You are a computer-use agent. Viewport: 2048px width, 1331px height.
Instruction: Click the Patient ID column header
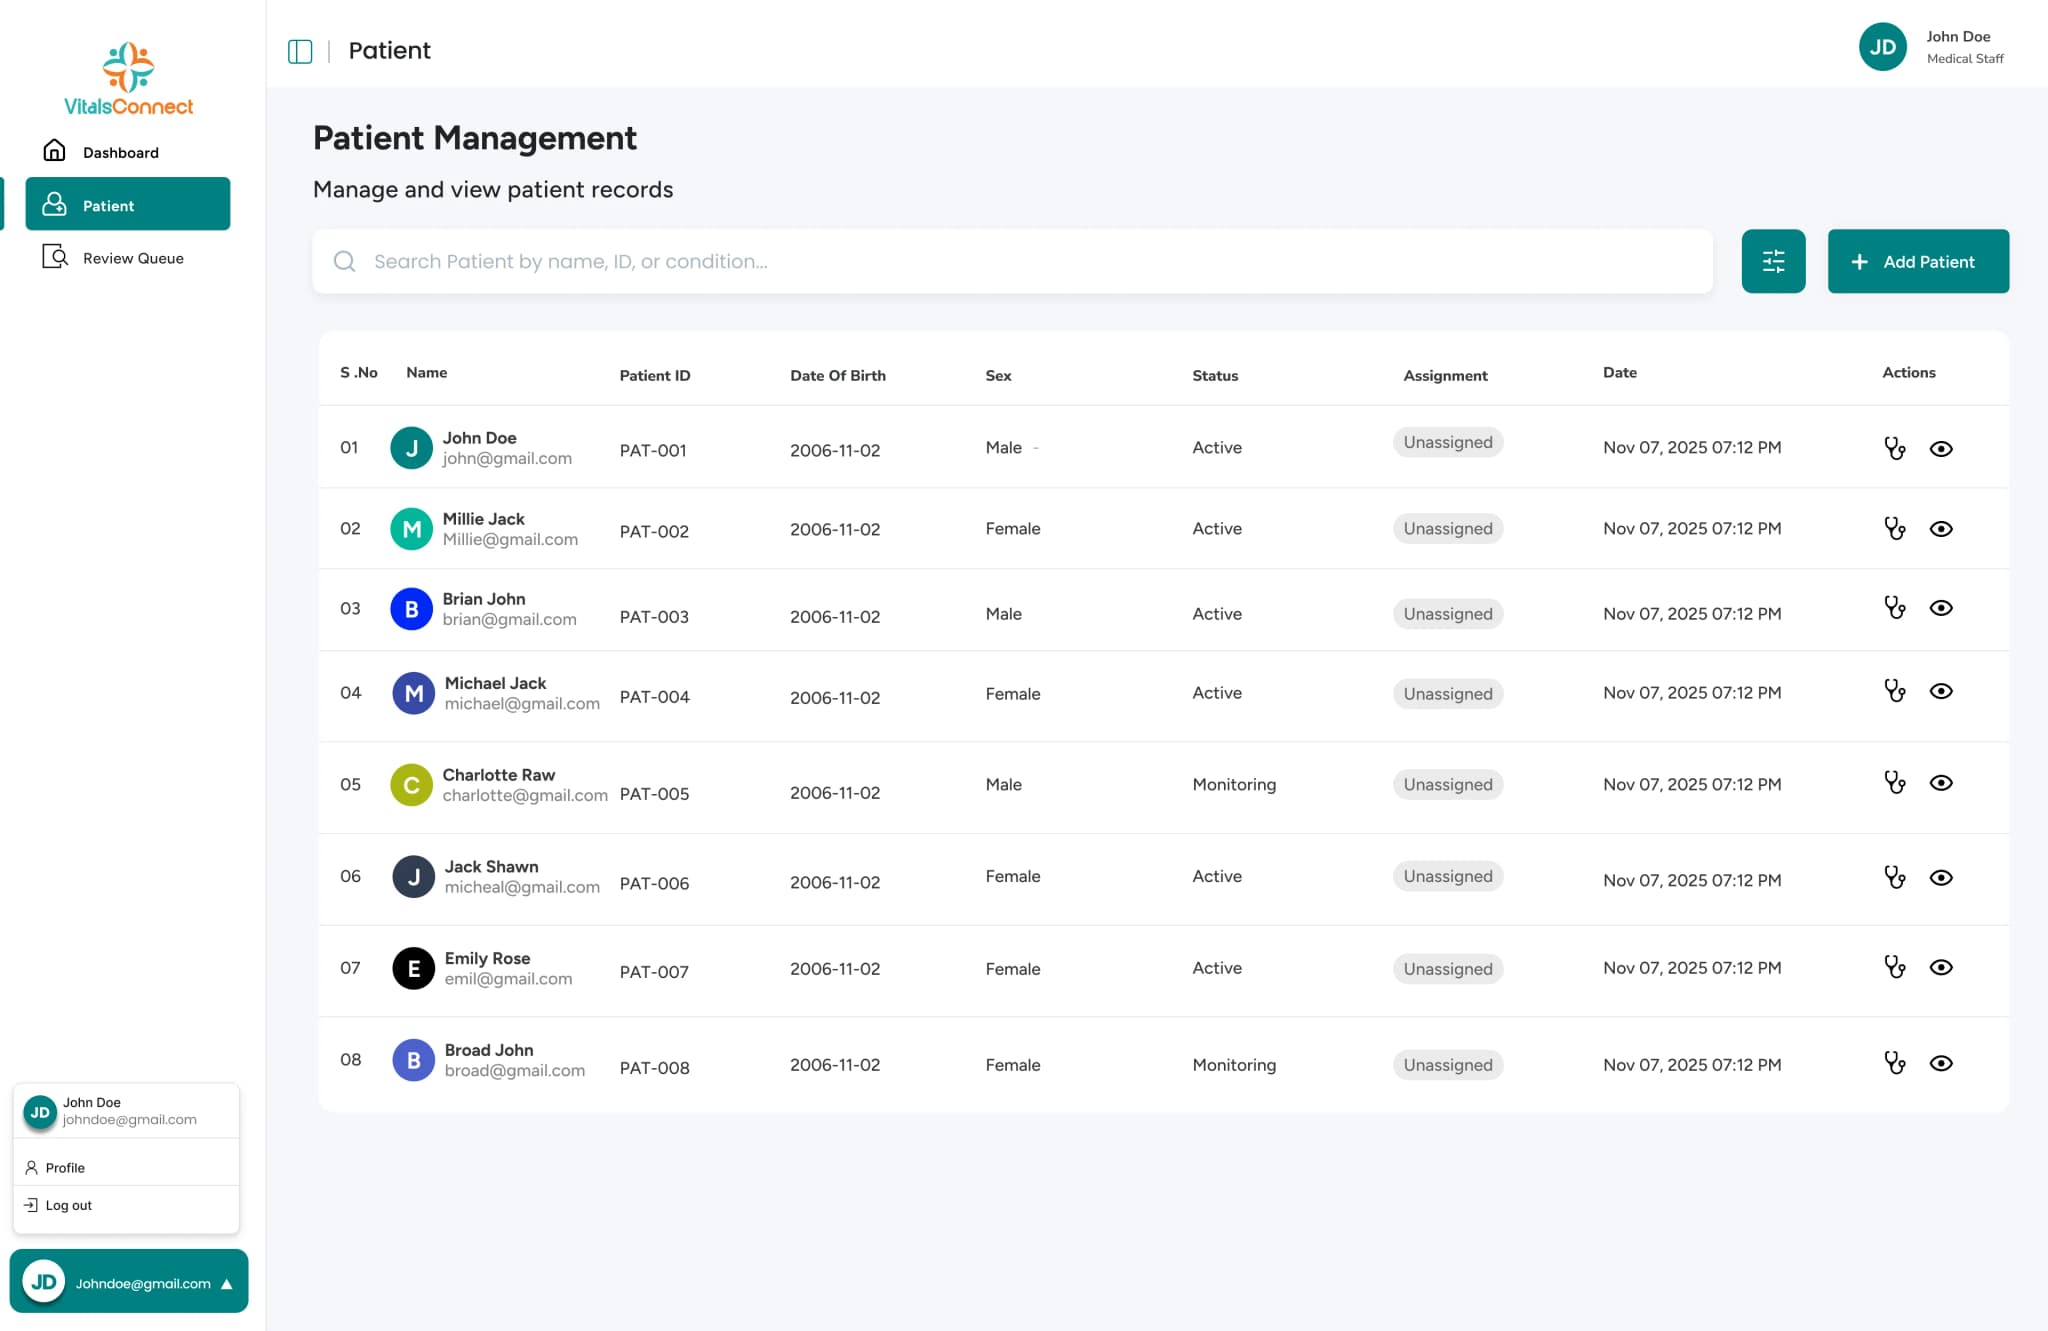click(x=654, y=376)
